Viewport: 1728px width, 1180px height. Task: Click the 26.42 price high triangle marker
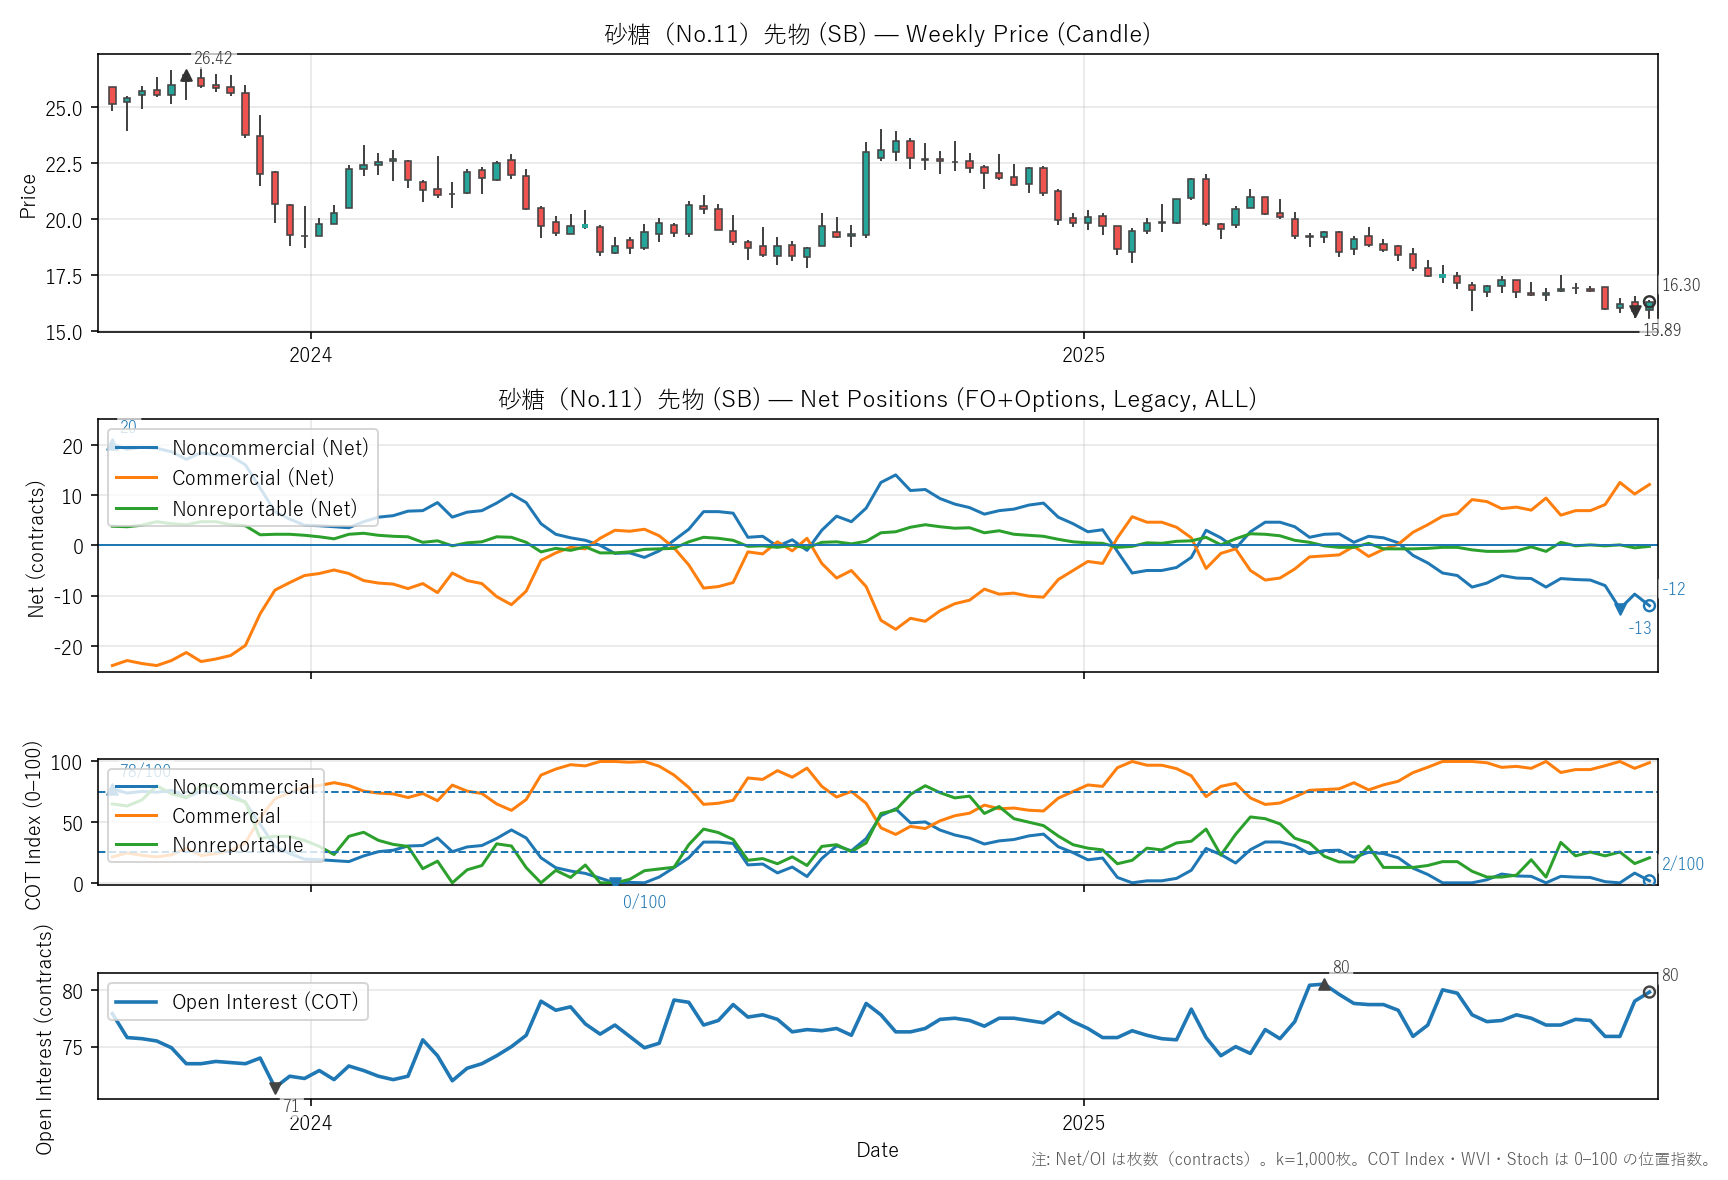pos(186,76)
